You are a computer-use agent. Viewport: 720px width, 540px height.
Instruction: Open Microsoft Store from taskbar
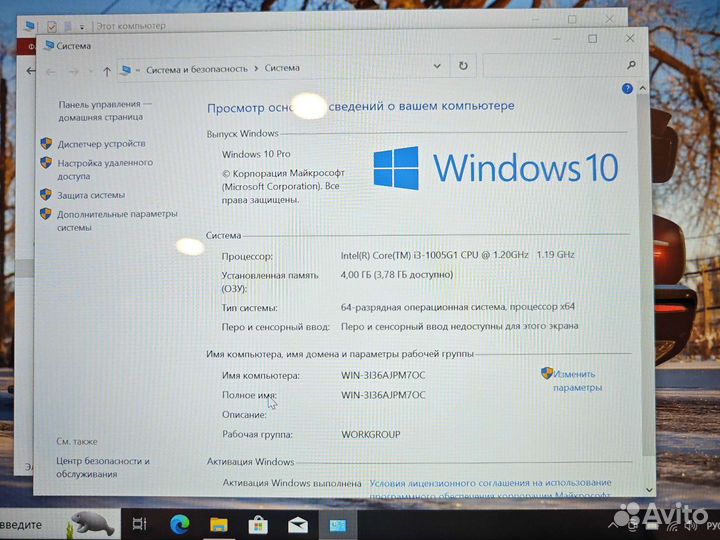point(258,525)
